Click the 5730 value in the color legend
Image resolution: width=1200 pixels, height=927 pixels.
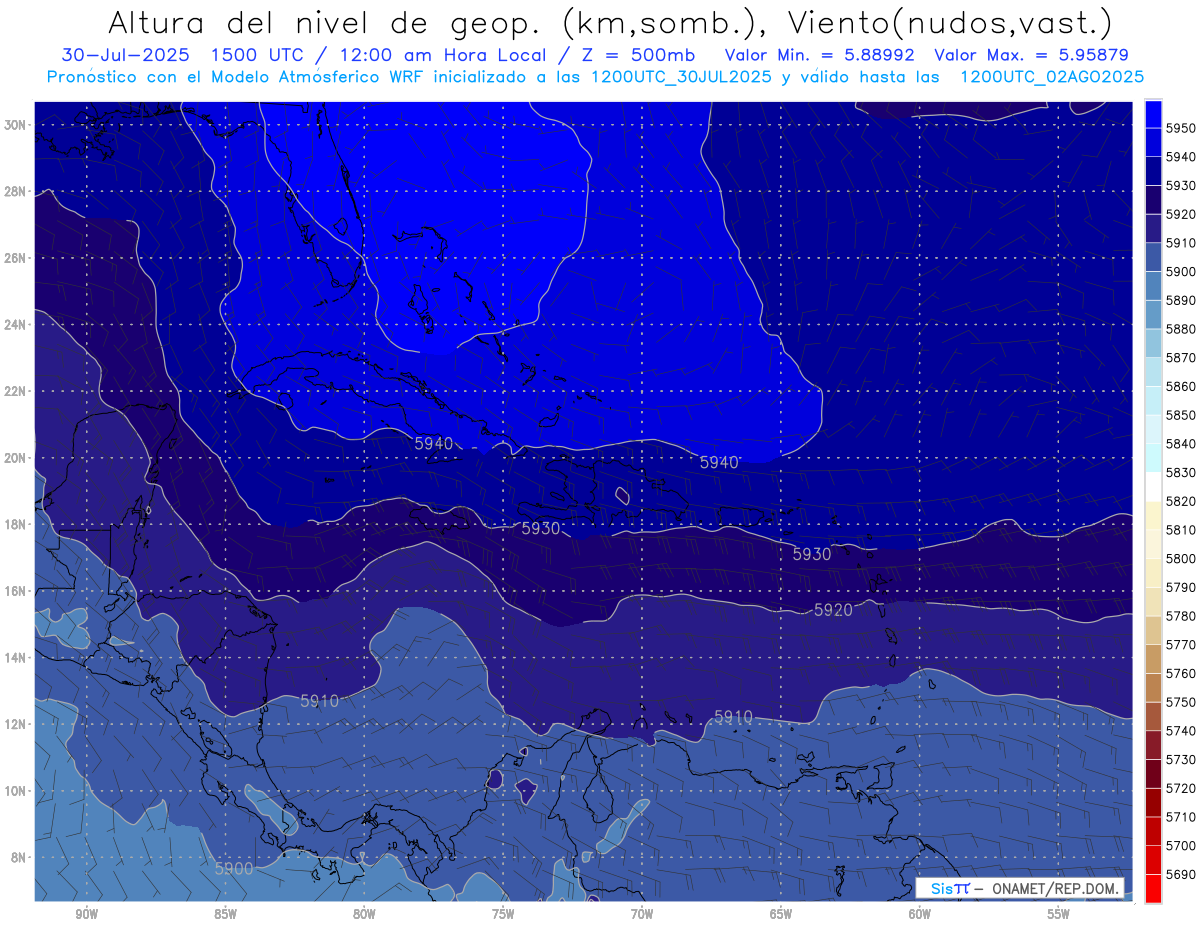click(1181, 760)
